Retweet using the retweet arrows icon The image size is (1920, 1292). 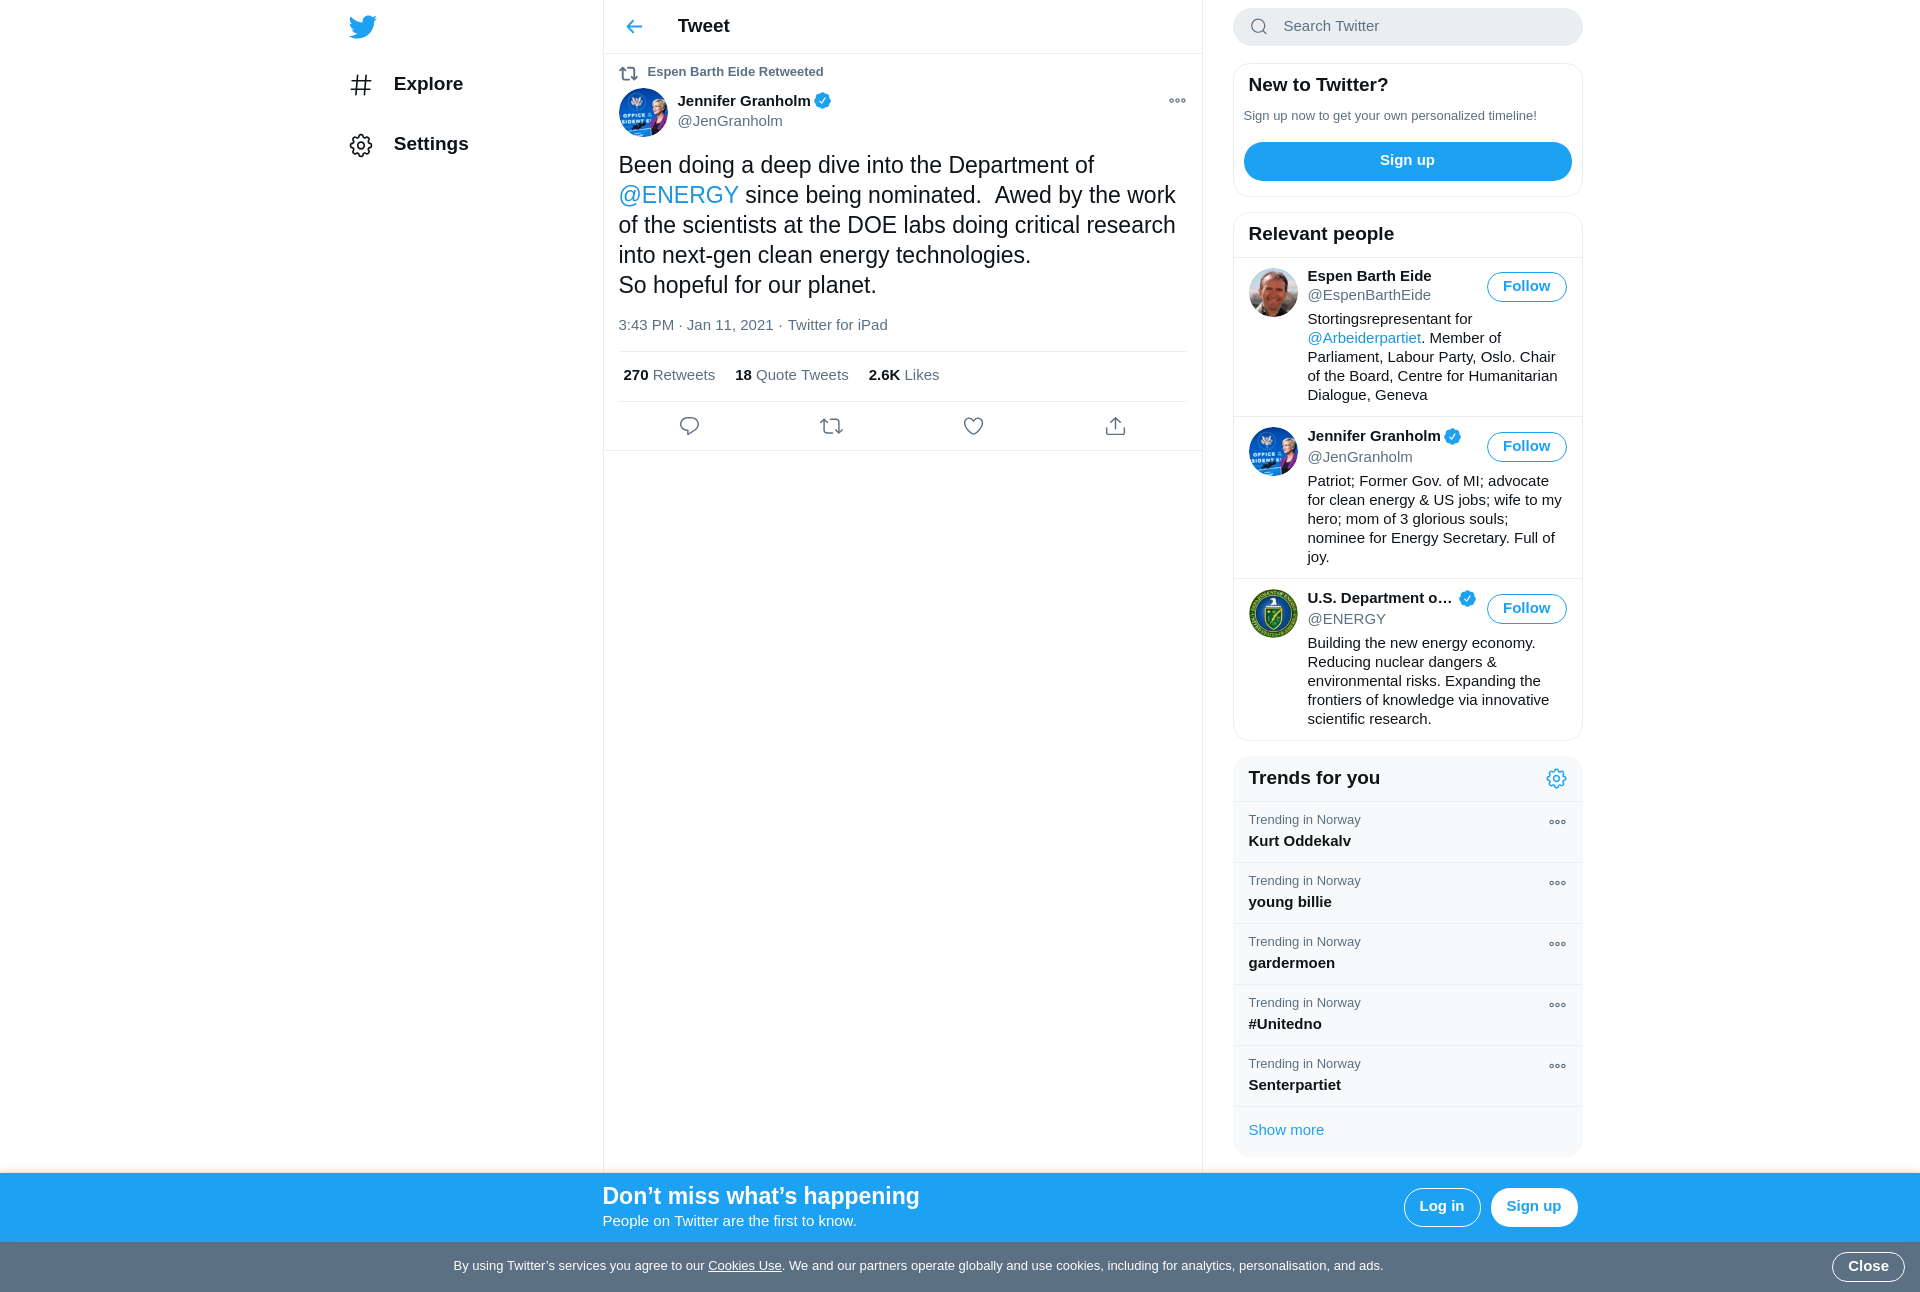tap(831, 426)
